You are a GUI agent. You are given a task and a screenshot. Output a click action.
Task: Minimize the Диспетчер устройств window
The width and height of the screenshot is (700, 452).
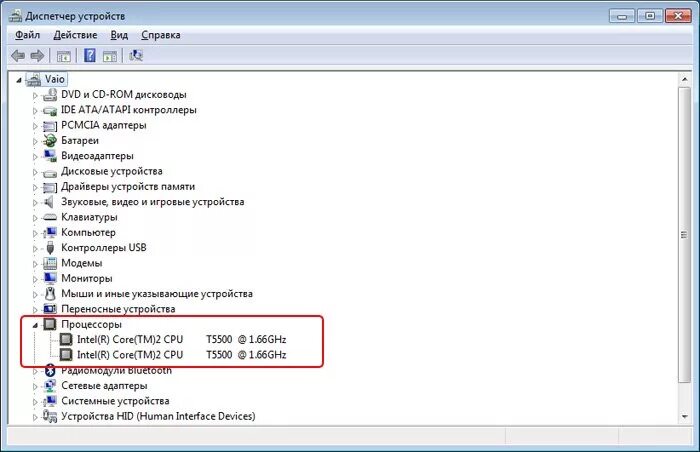(622, 17)
